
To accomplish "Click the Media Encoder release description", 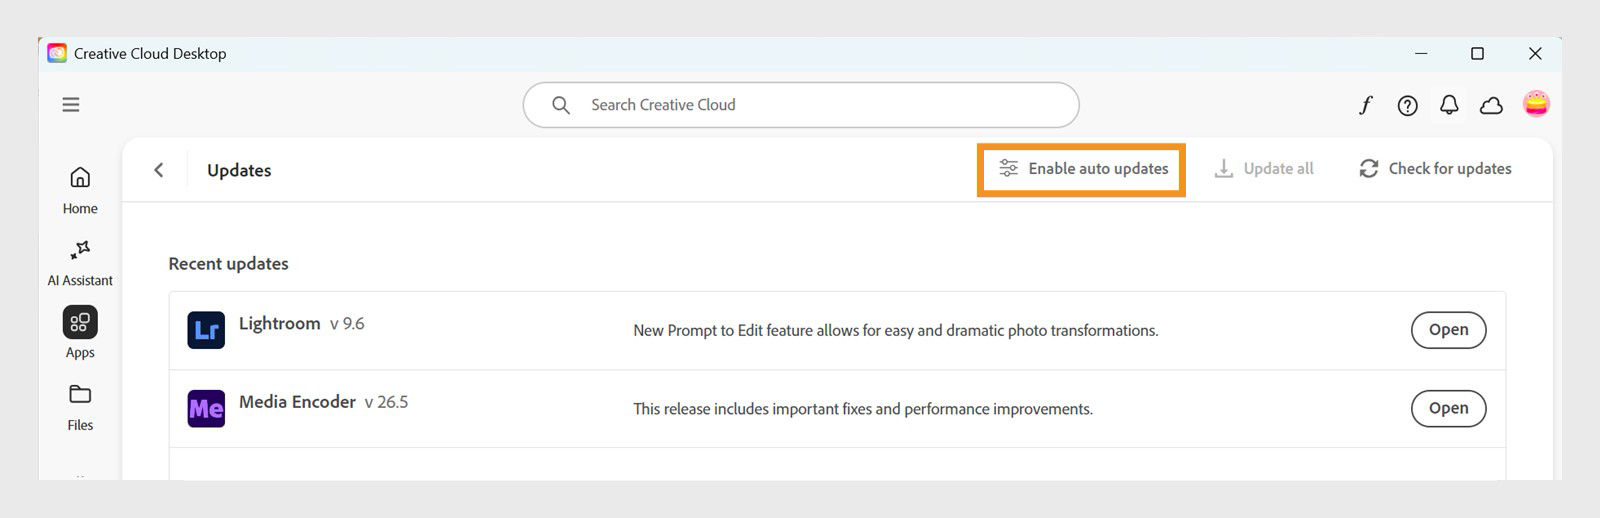I will click(863, 409).
